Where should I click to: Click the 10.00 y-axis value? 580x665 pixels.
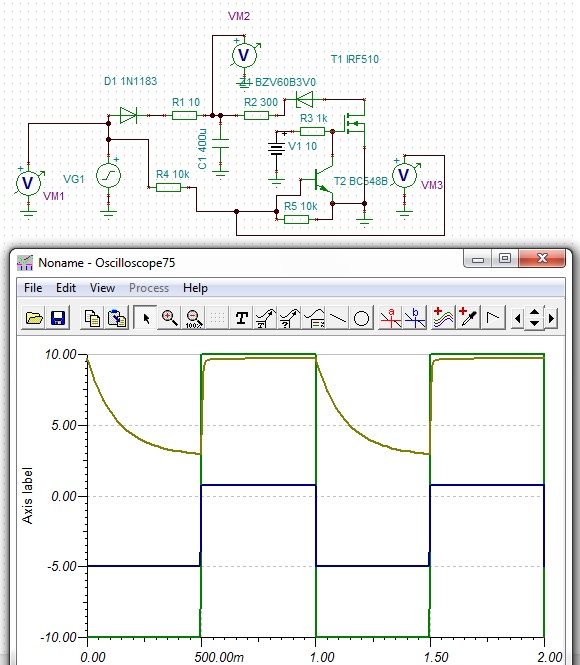click(x=61, y=354)
